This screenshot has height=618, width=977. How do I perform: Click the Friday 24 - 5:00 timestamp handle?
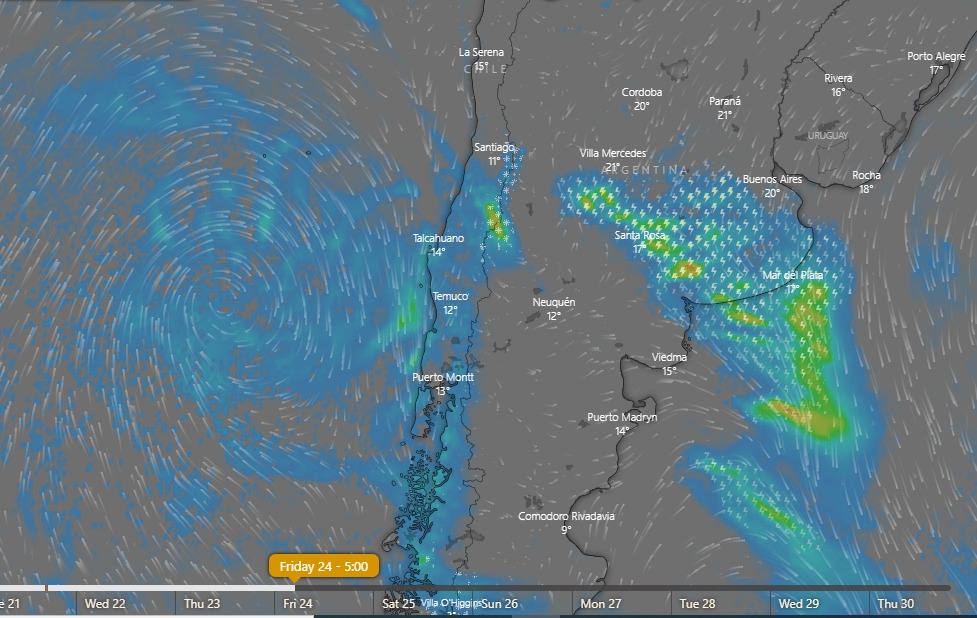[x=323, y=567]
